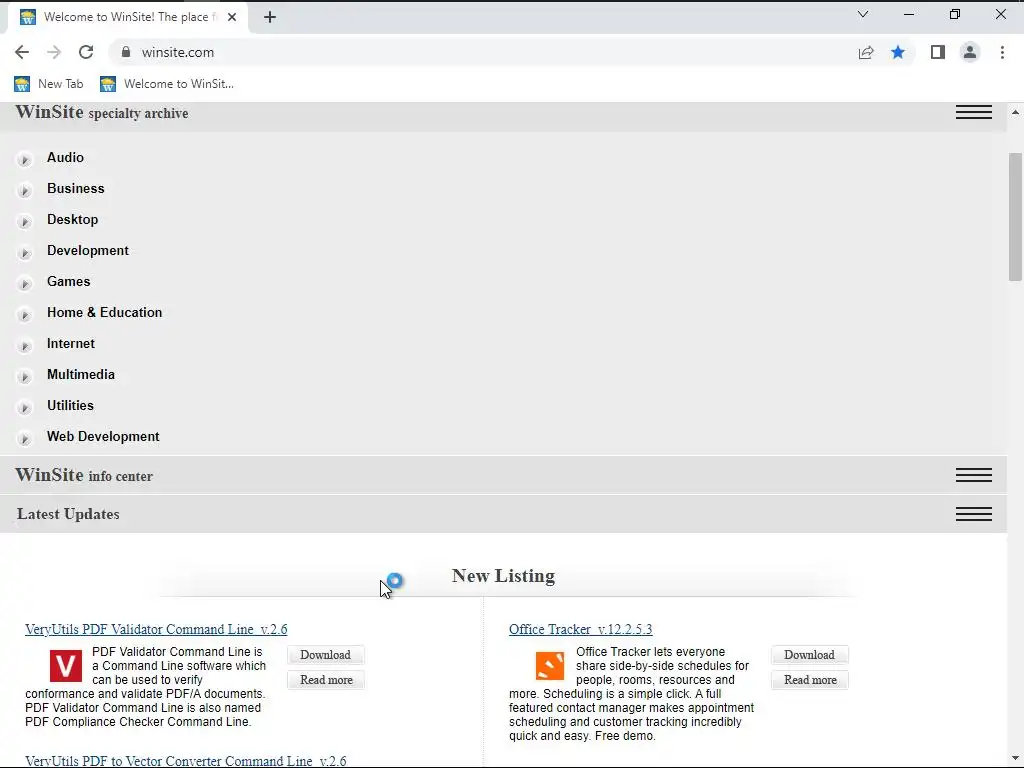This screenshot has width=1024, height=768.
Task: Share this page icon in address bar
Action: click(866, 52)
